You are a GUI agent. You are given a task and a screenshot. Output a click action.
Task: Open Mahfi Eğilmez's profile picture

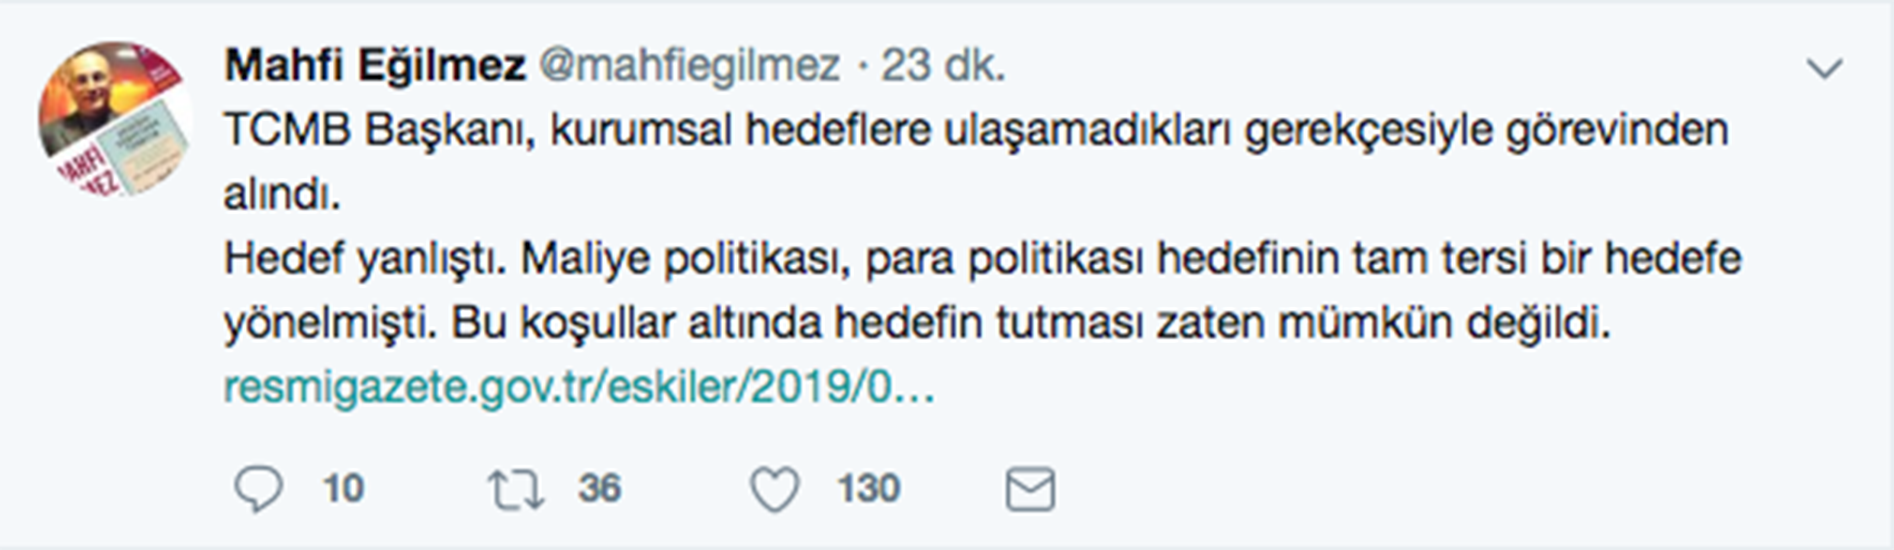pyautogui.click(x=115, y=118)
